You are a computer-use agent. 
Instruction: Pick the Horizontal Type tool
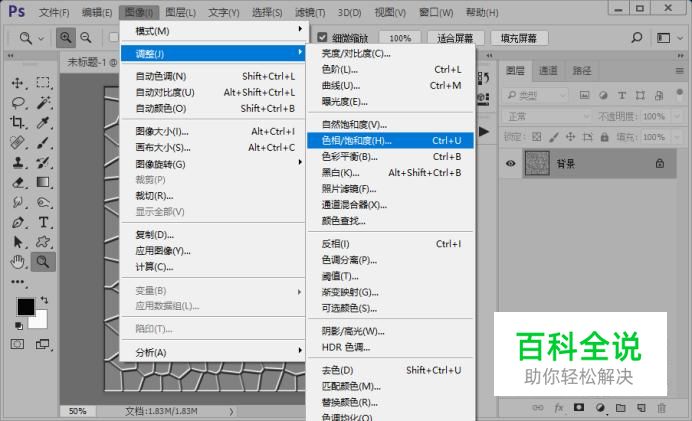coord(43,222)
